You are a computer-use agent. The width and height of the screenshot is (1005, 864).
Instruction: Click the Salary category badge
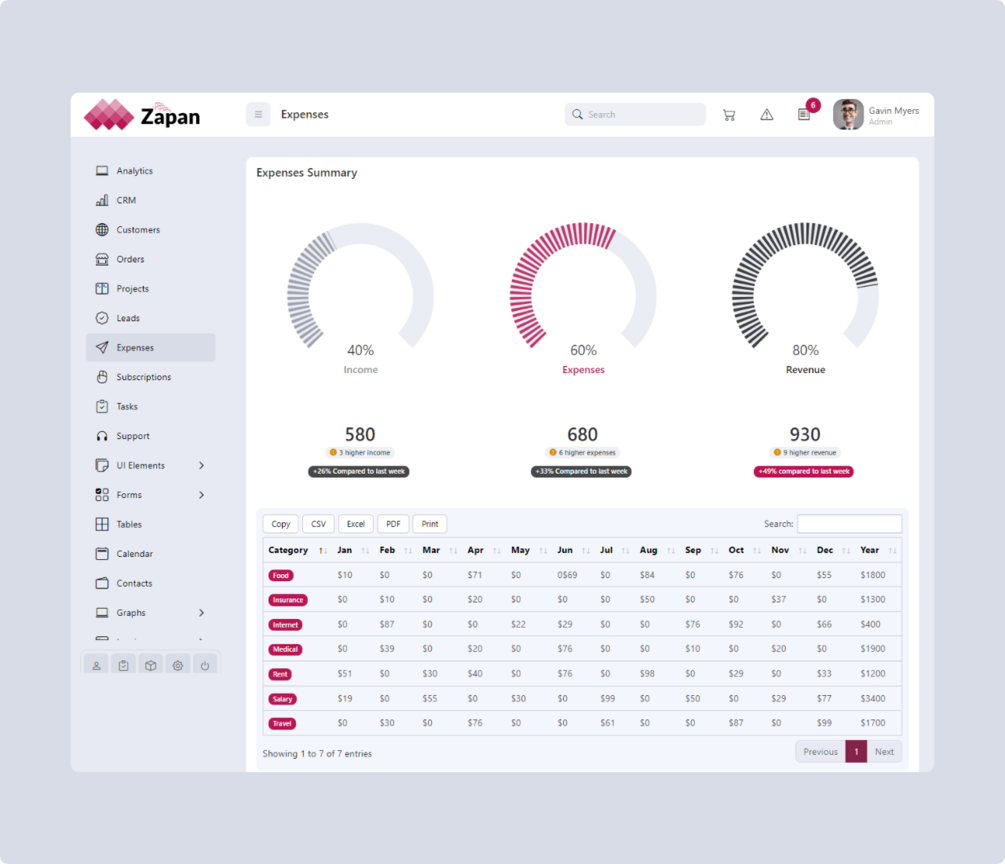pos(283,699)
